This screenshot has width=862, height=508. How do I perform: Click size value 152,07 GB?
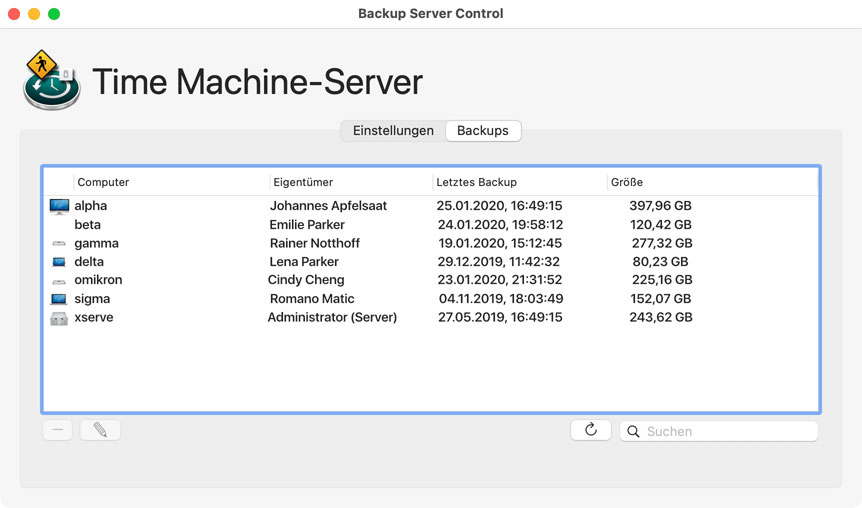tap(660, 299)
